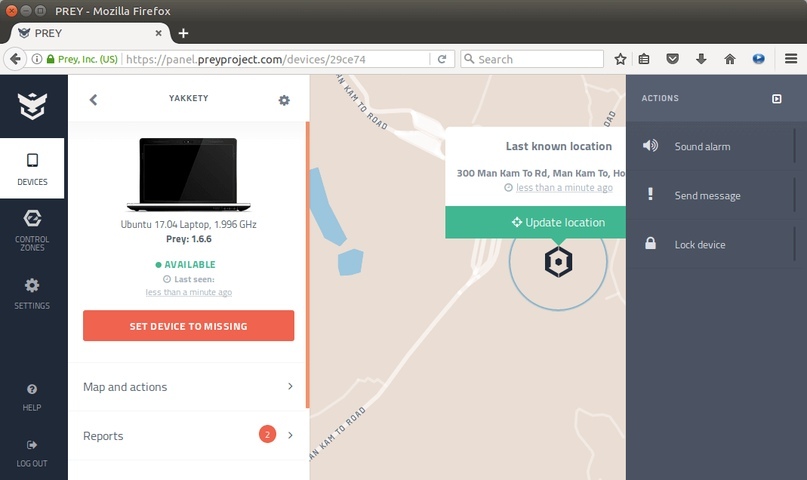
Task: Expand the Map and actions row
Action: pos(188,387)
